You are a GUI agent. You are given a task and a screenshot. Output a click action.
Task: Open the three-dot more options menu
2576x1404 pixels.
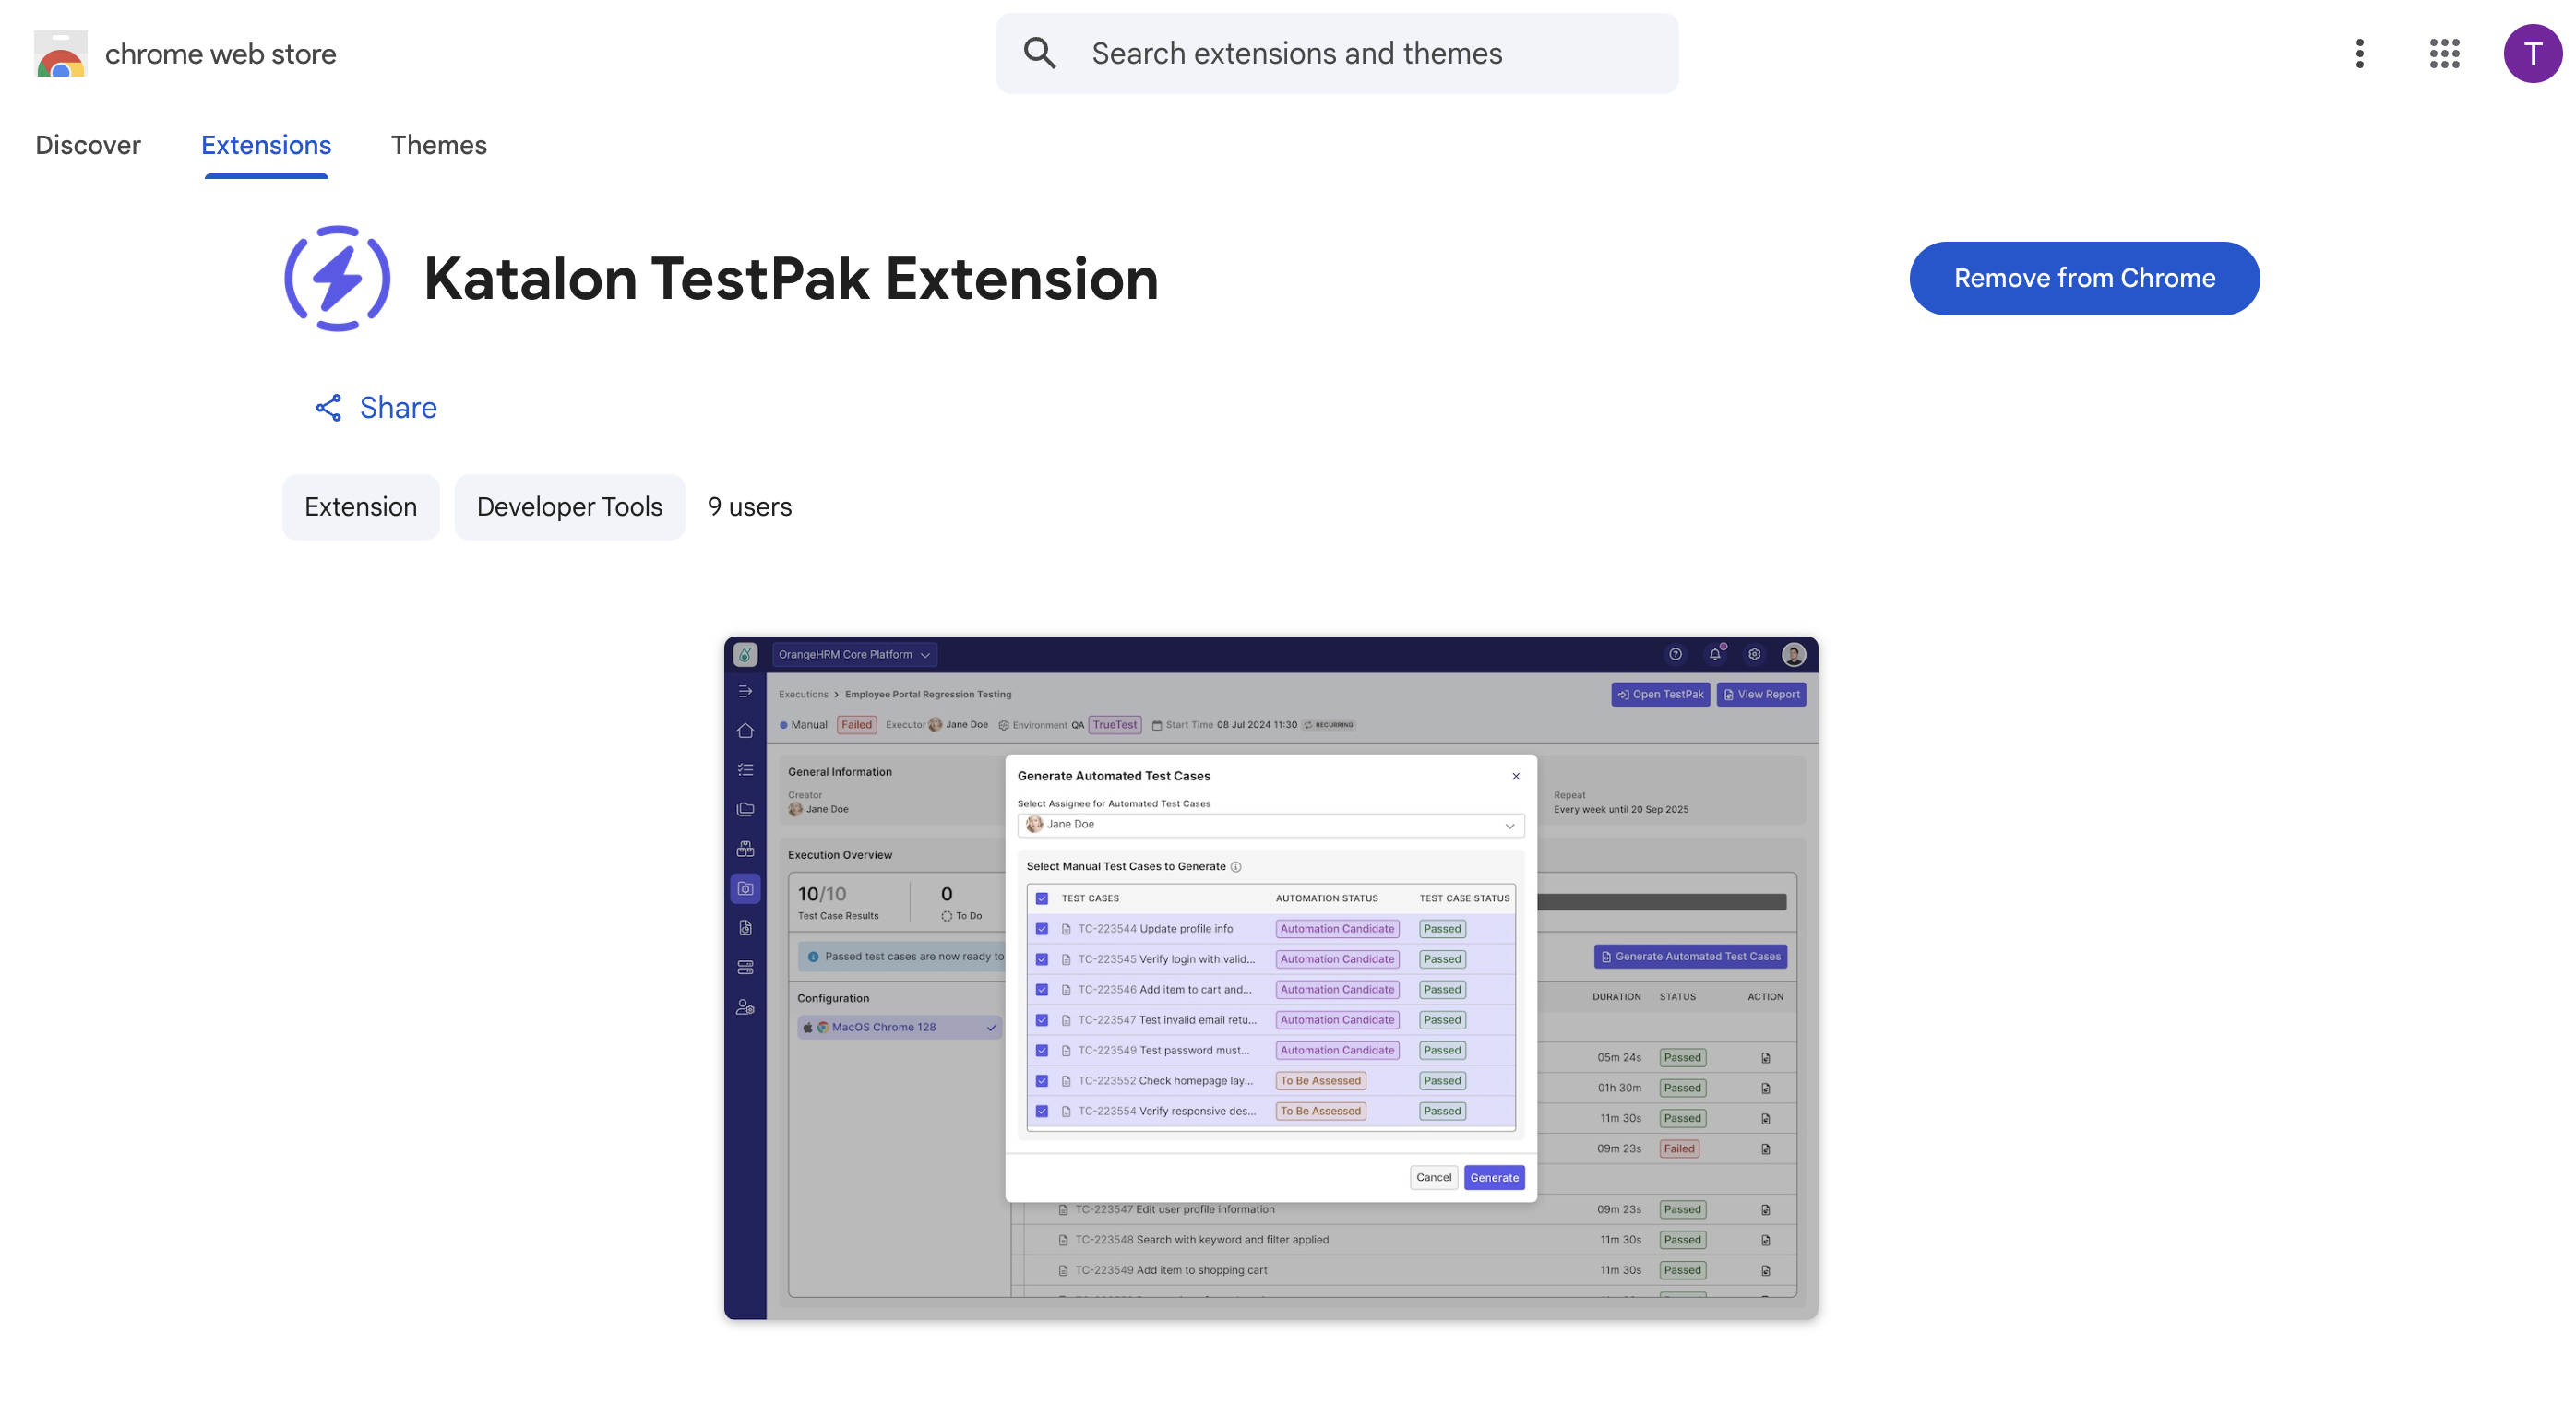(2359, 53)
